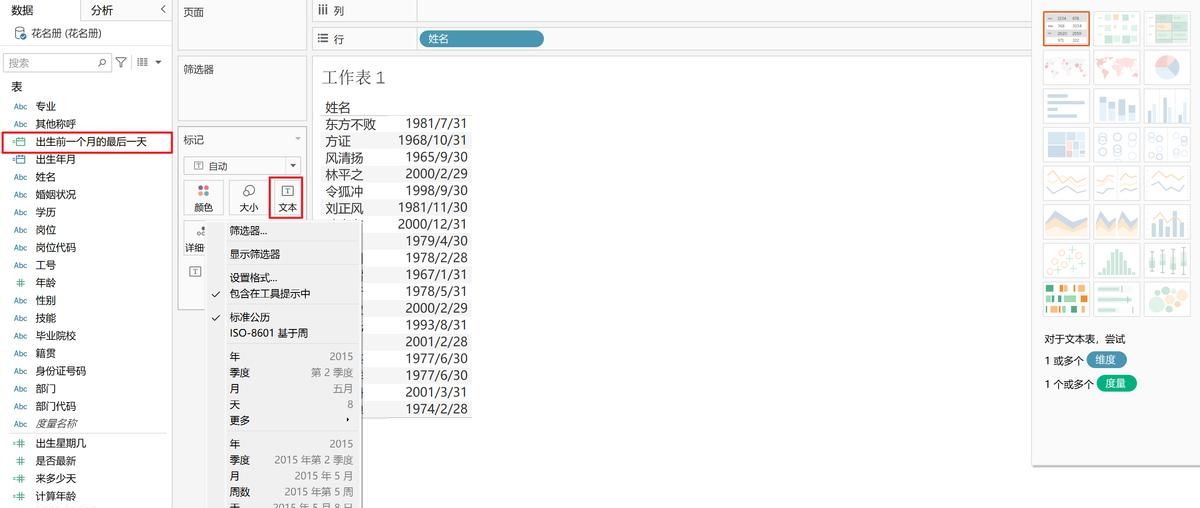
Task: Select 季度 2015 年第 2 季度 date value
Action: click(283, 460)
